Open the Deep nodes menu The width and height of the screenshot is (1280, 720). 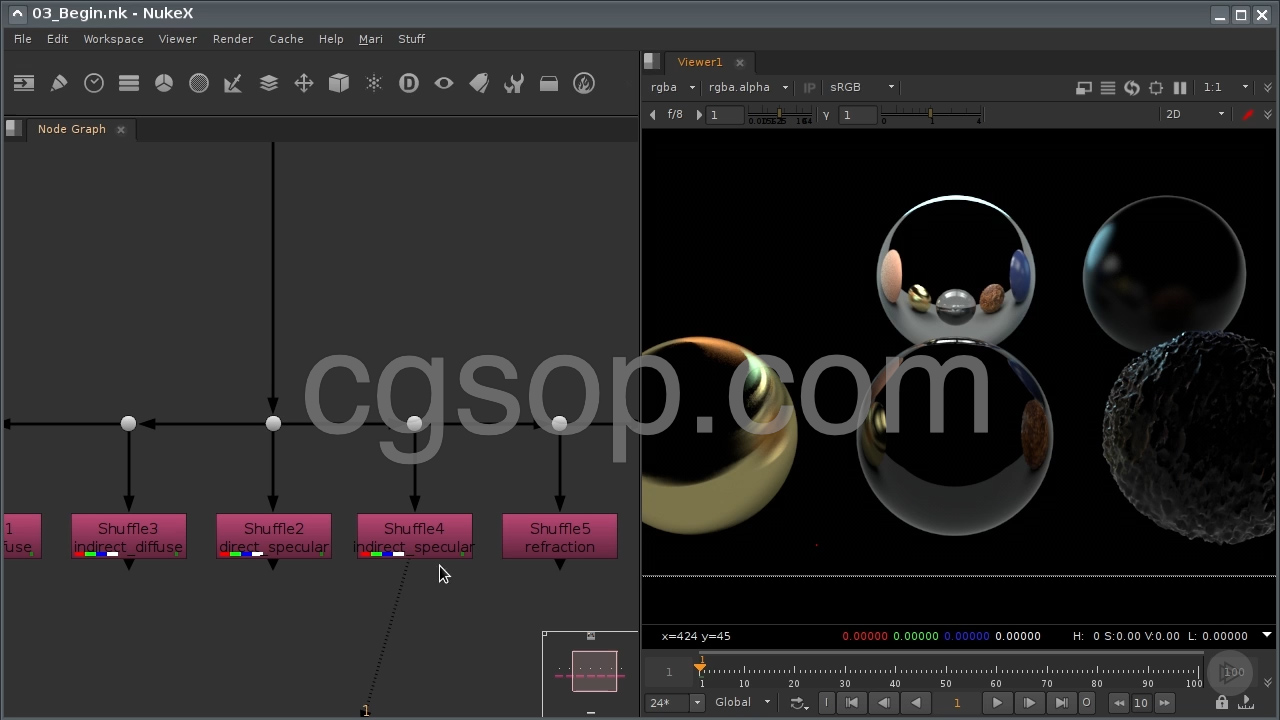pos(409,84)
